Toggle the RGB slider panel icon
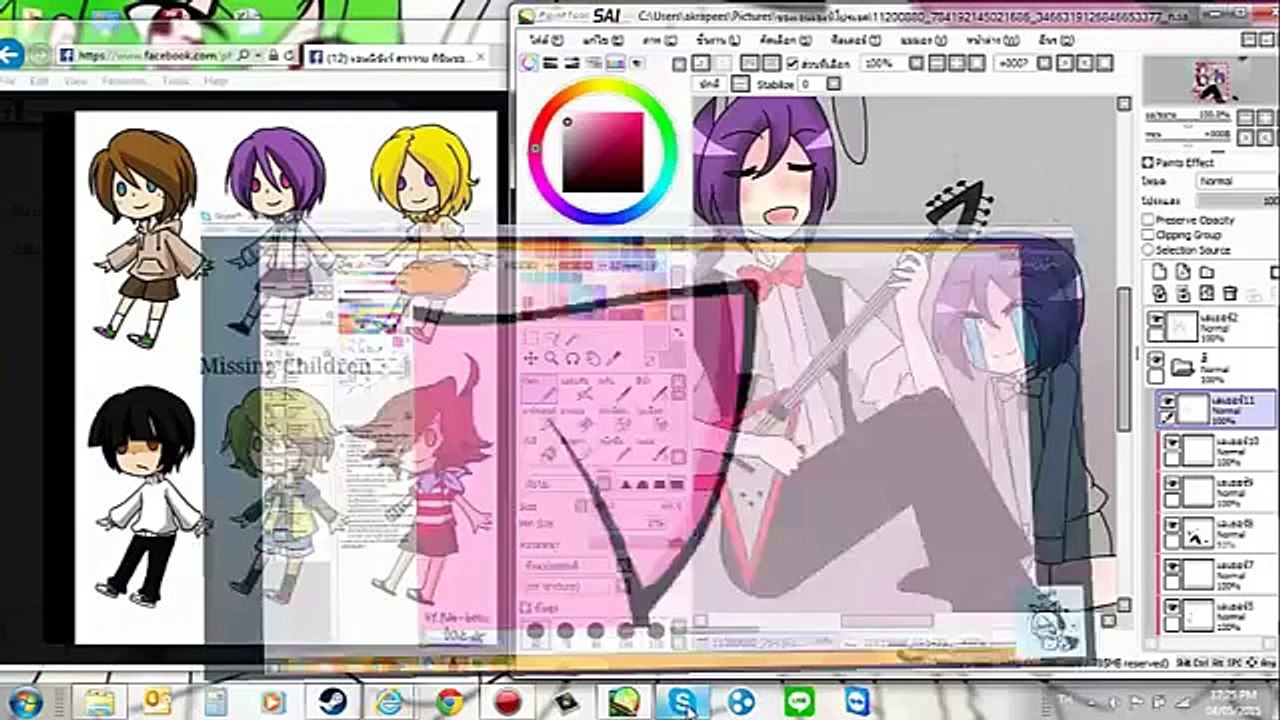 click(552, 63)
